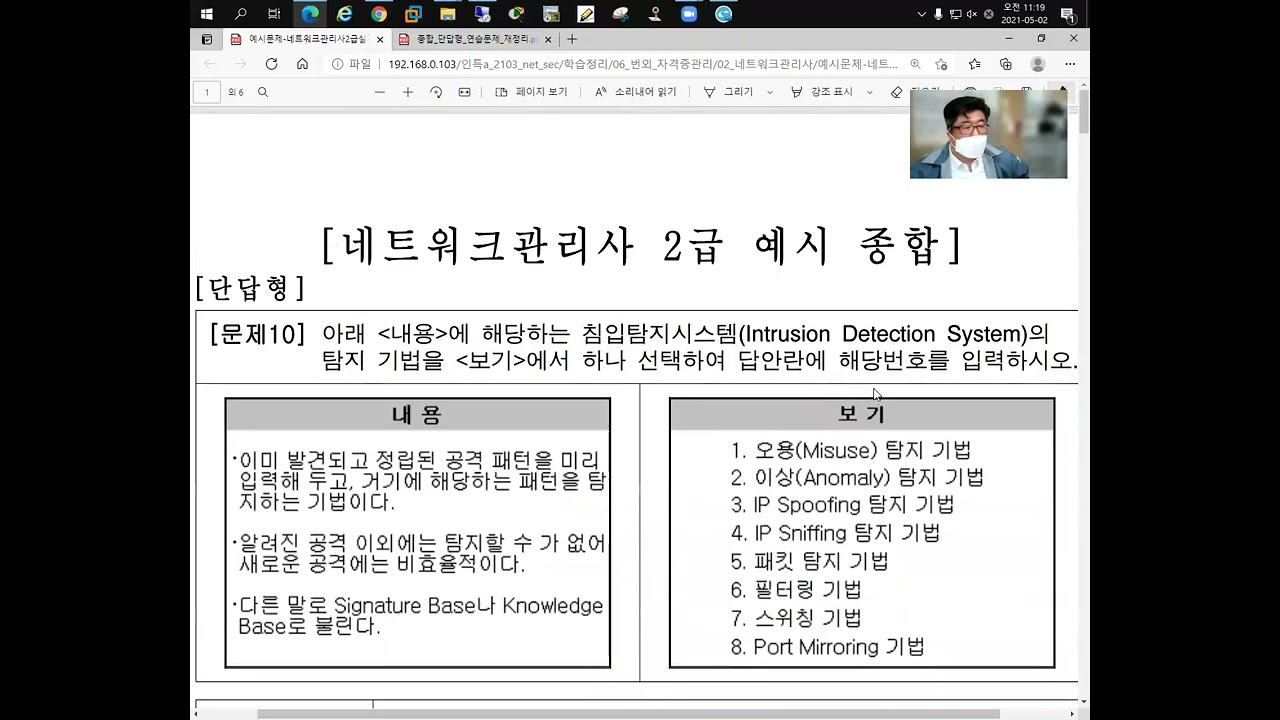Zoom out the PDF view
Image resolution: width=1280 pixels, height=720 pixels.
(379, 92)
